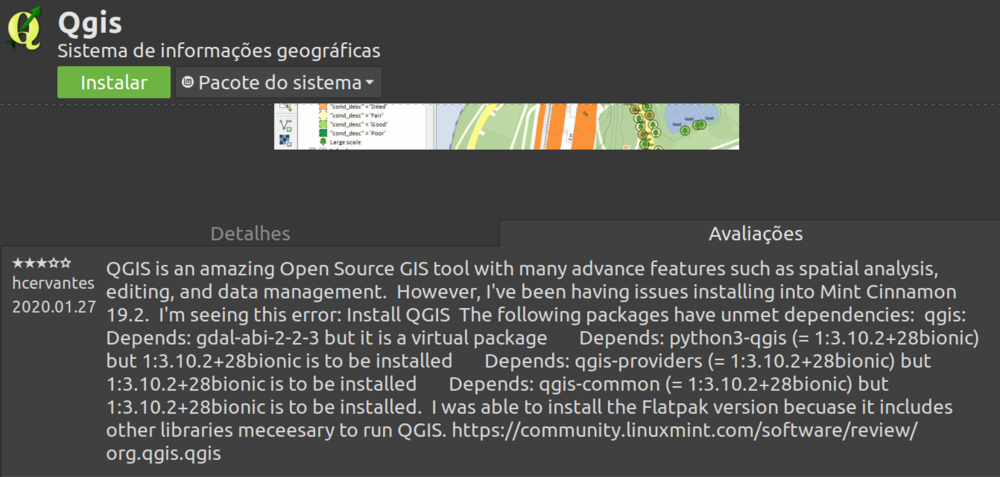The width and height of the screenshot is (1000, 477).
Task: Click the toolbar icons at screenshot's left edge
Action: 285,126
